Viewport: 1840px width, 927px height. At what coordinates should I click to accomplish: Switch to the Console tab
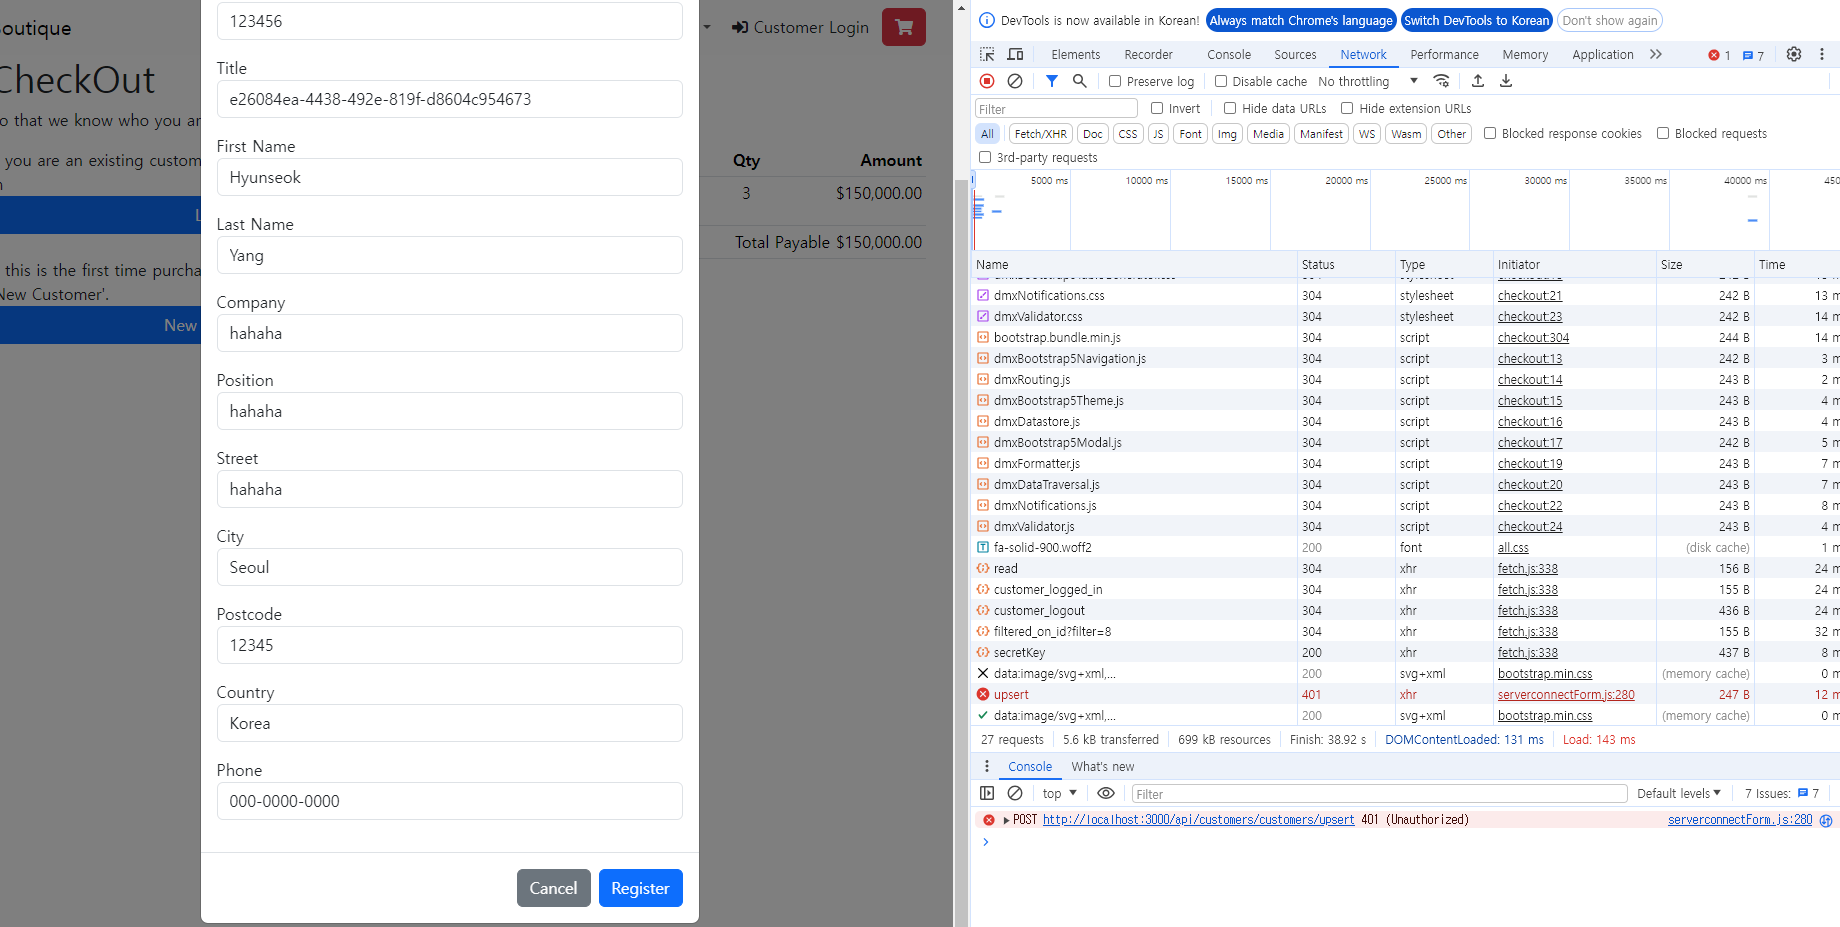click(1228, 54)
